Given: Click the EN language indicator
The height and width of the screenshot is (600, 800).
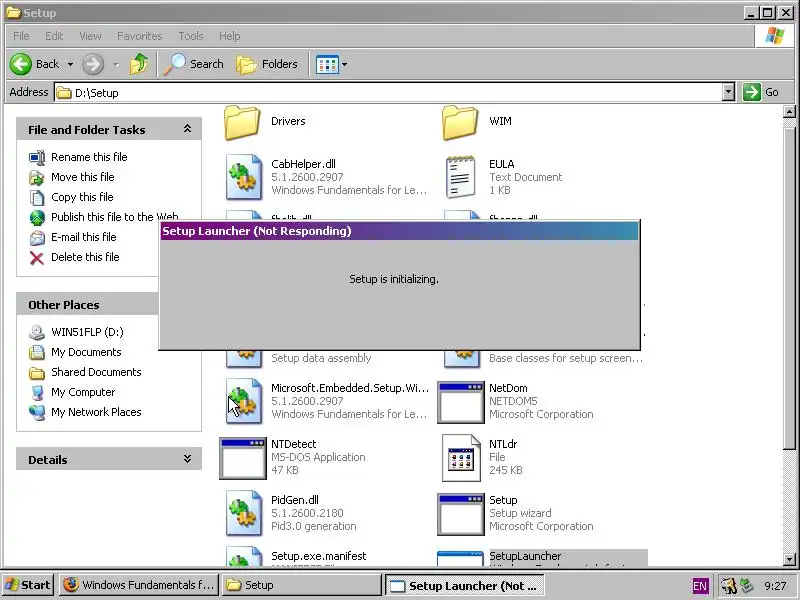Looking at the screenshot, I should pos(700,586).
